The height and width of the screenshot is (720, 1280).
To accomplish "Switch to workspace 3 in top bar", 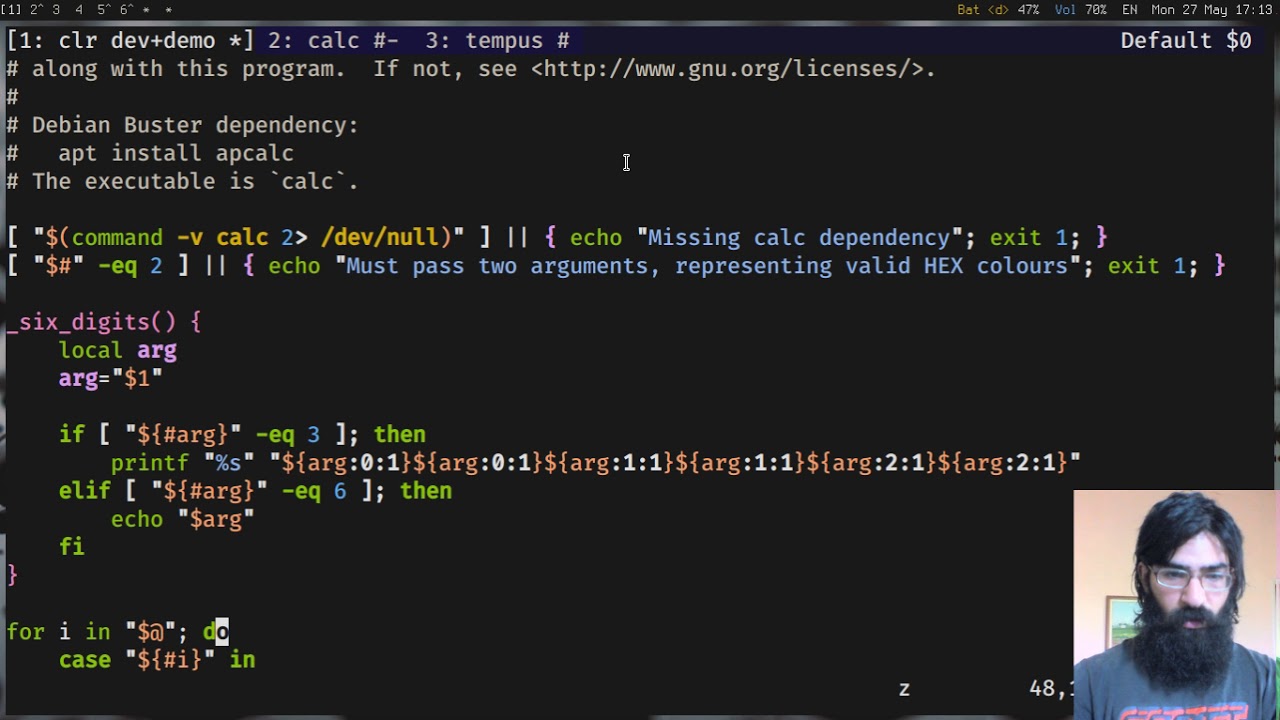I will click(x=57, y=10).
